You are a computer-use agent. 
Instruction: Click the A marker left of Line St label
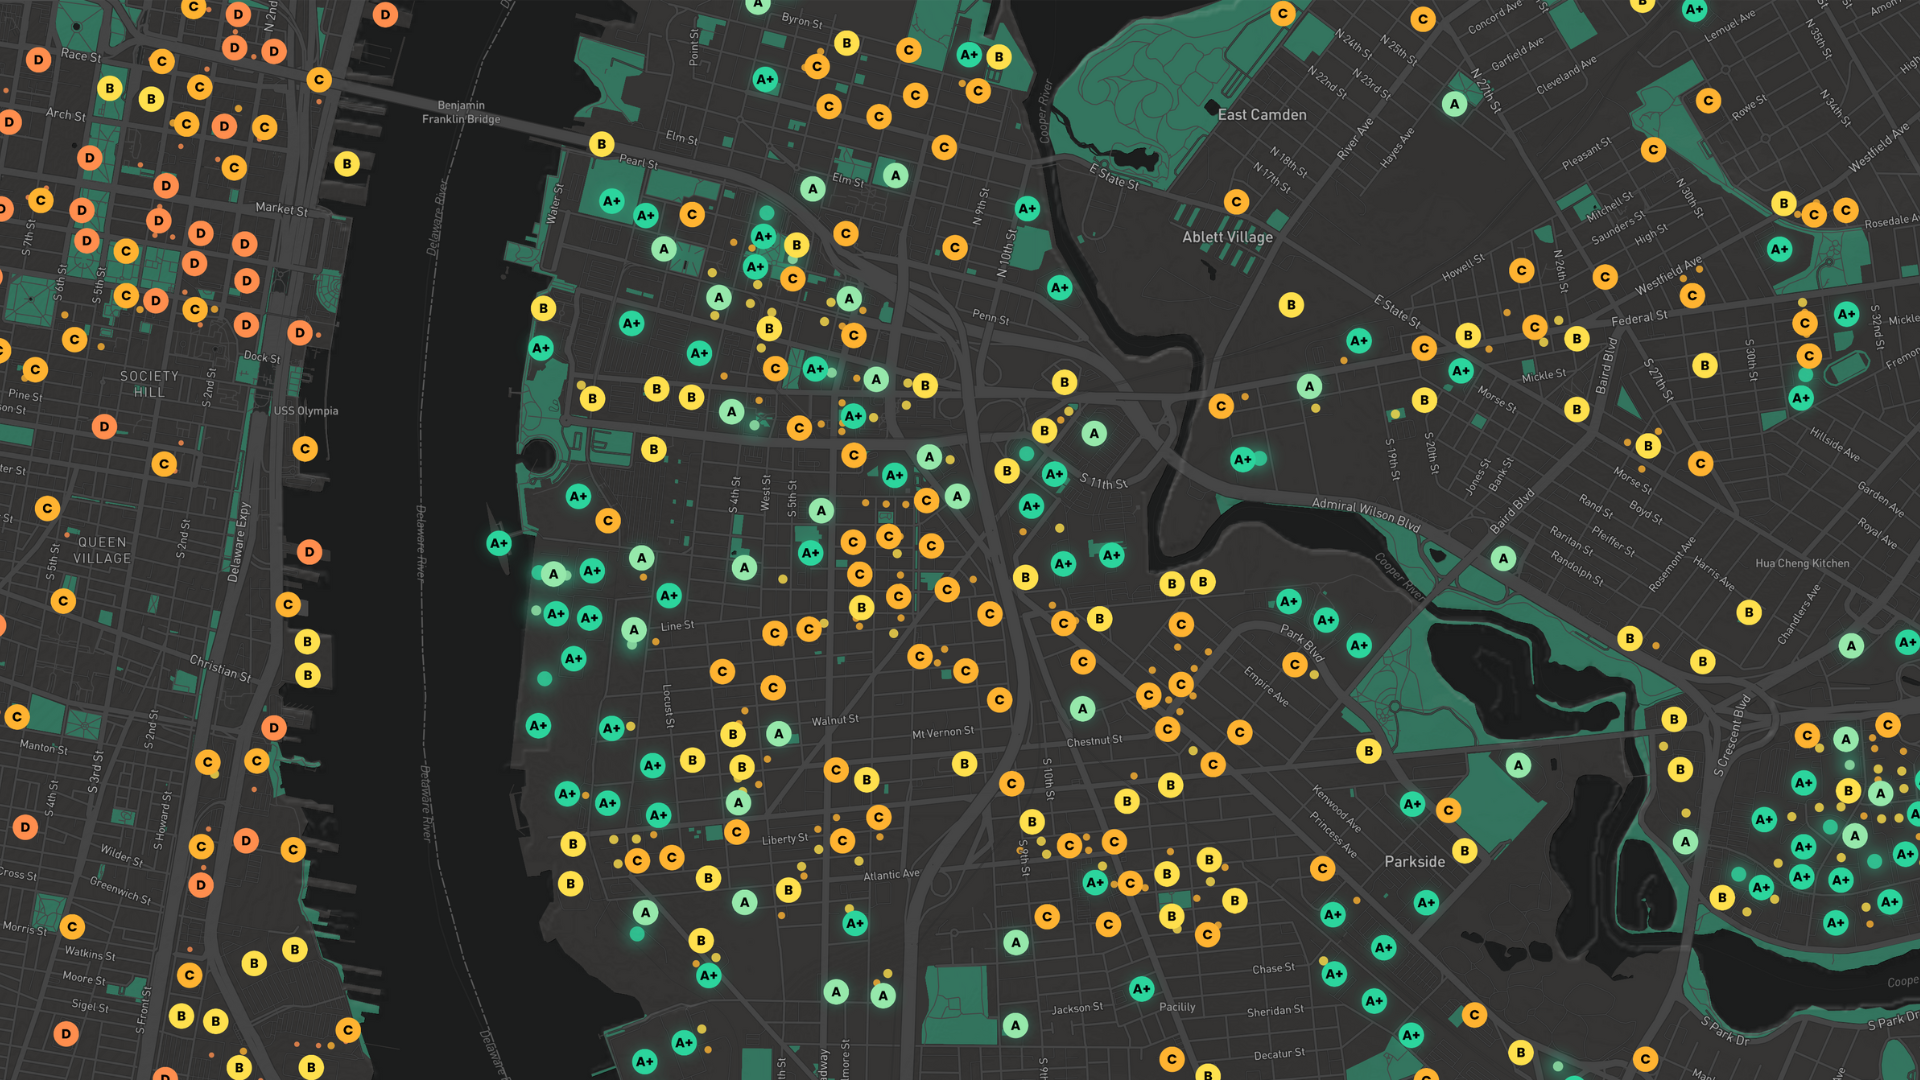633,630
